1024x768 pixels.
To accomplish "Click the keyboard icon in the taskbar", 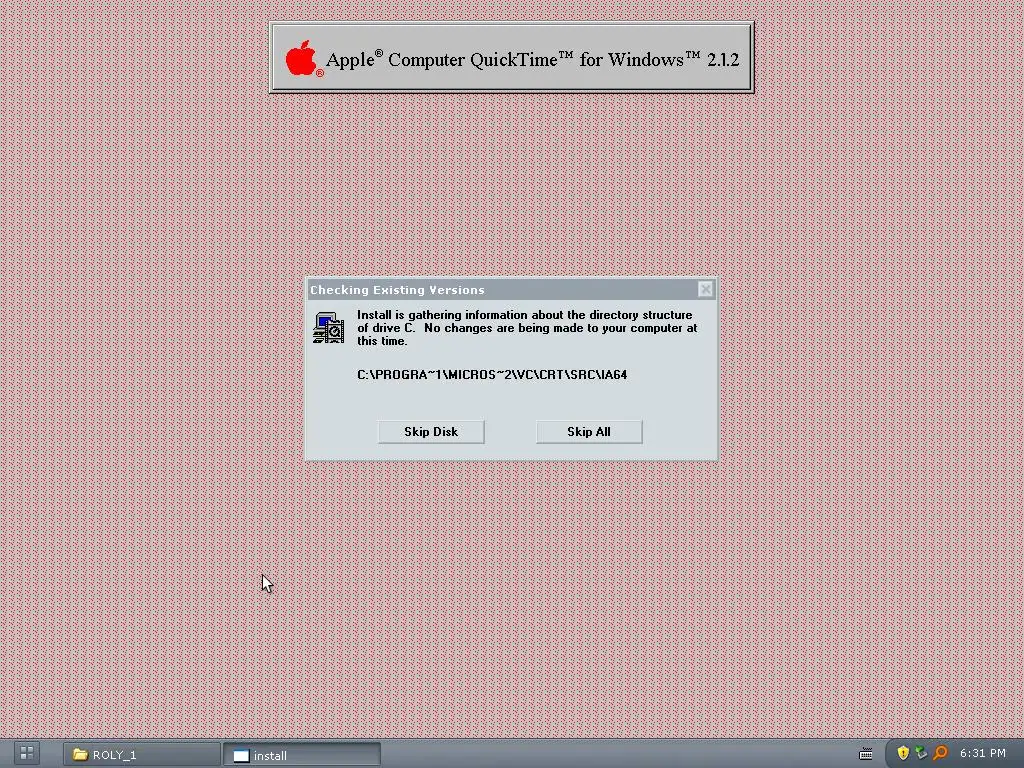I will 866,754.
